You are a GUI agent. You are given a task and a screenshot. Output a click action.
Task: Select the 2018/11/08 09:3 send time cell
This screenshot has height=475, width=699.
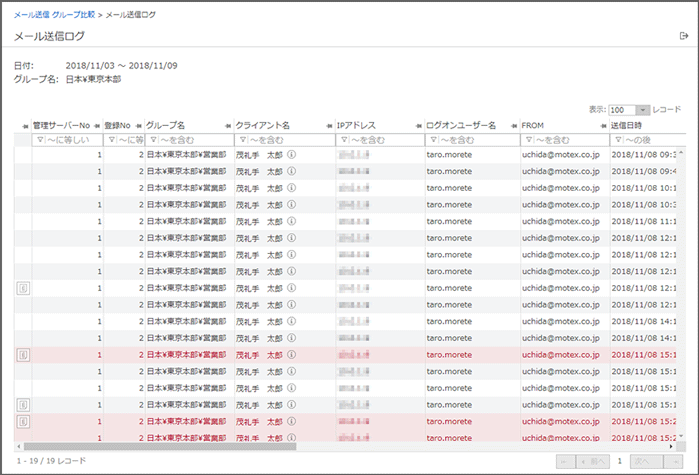[644, 155]
